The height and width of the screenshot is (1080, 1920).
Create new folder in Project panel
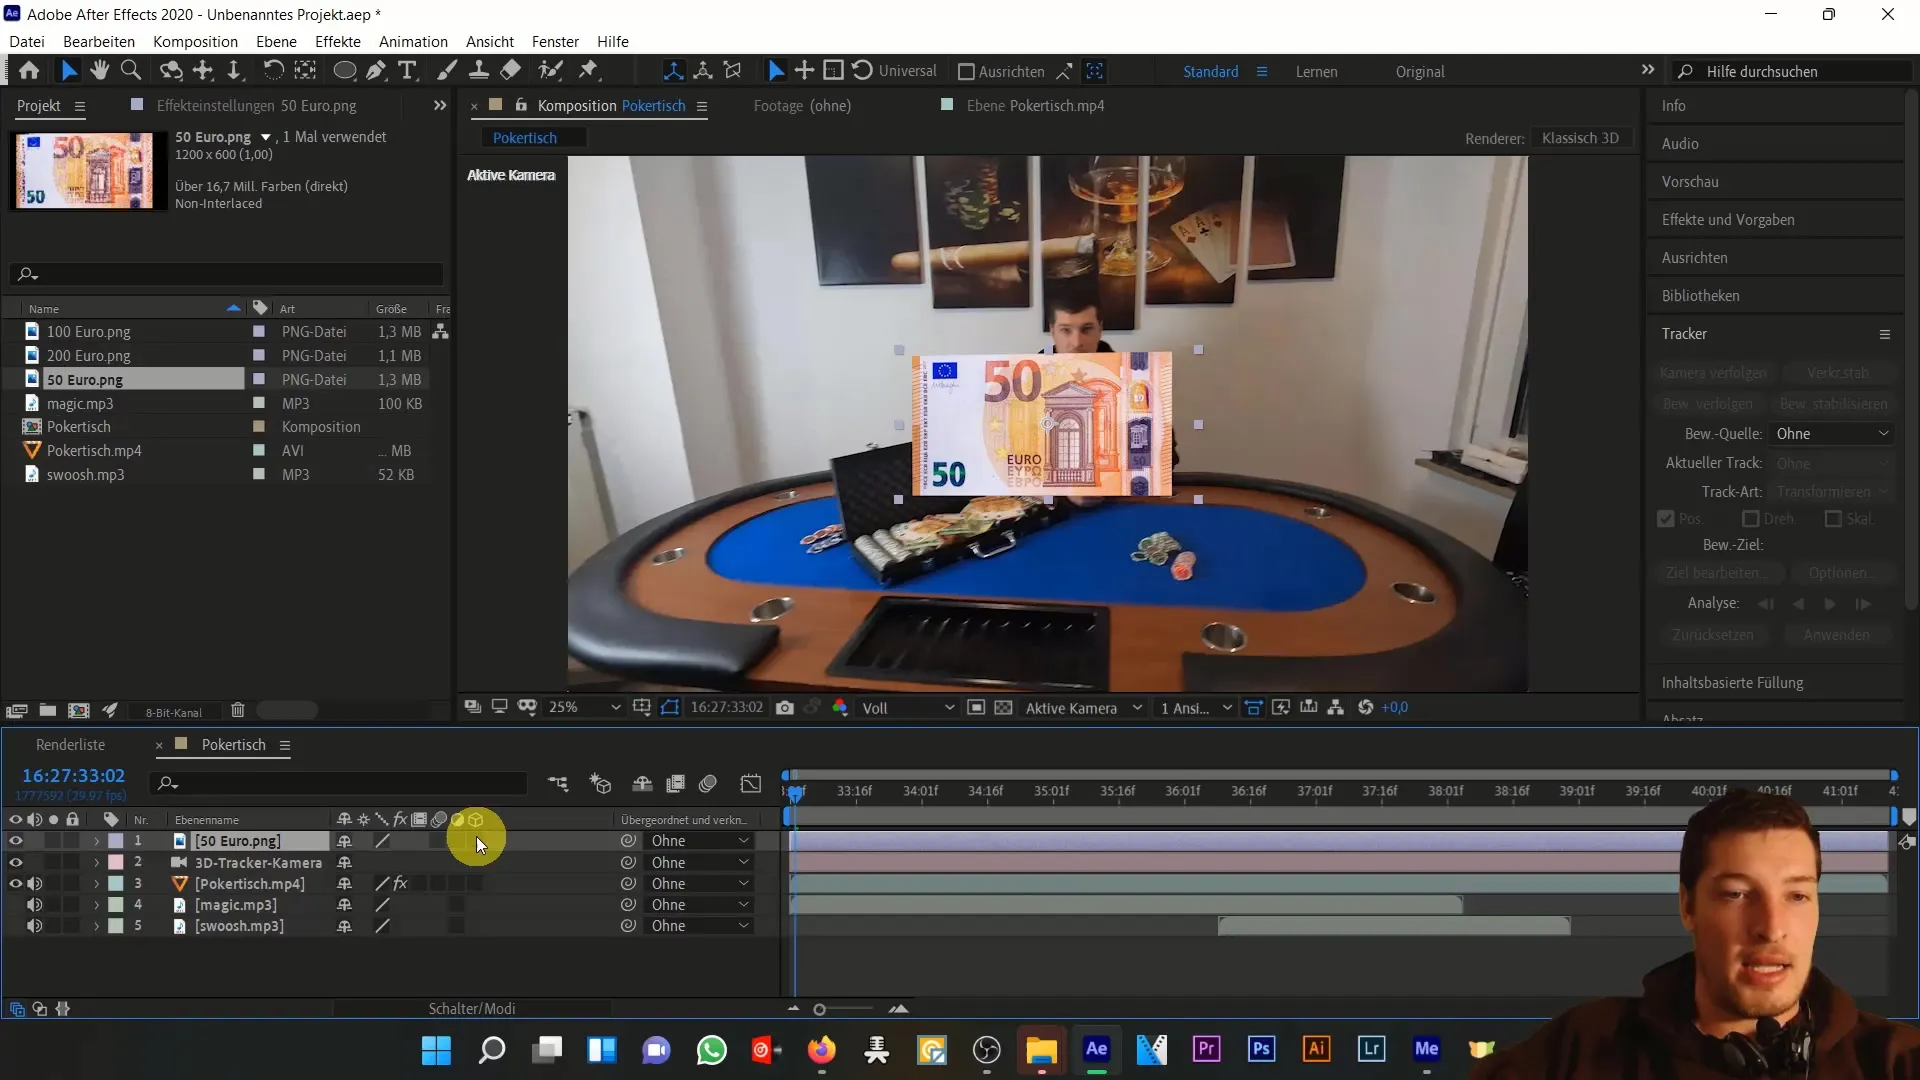click(47, 711)
